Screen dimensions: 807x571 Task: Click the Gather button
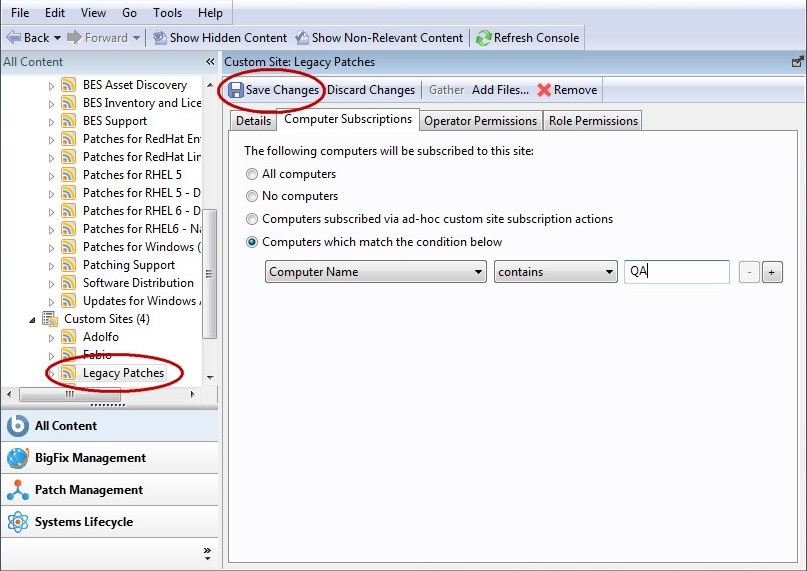pos(446,90)
